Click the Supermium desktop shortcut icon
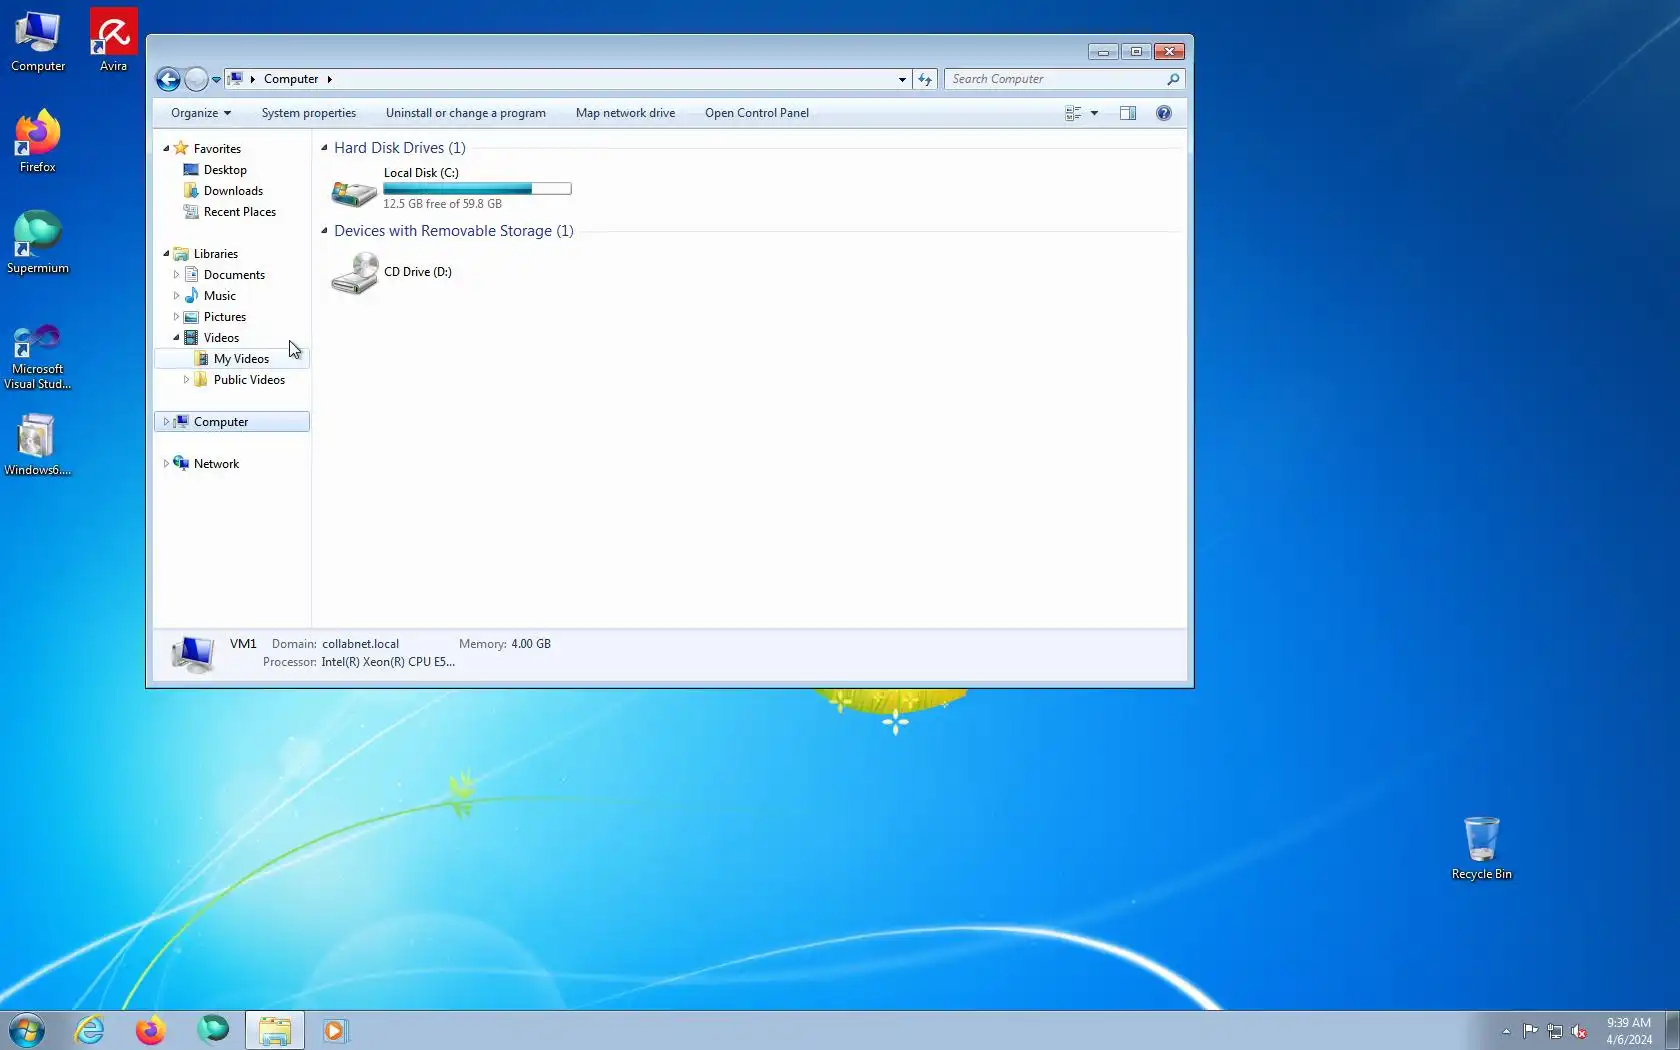This screenshot has height=1050, width=1680. tap(38, 242)
